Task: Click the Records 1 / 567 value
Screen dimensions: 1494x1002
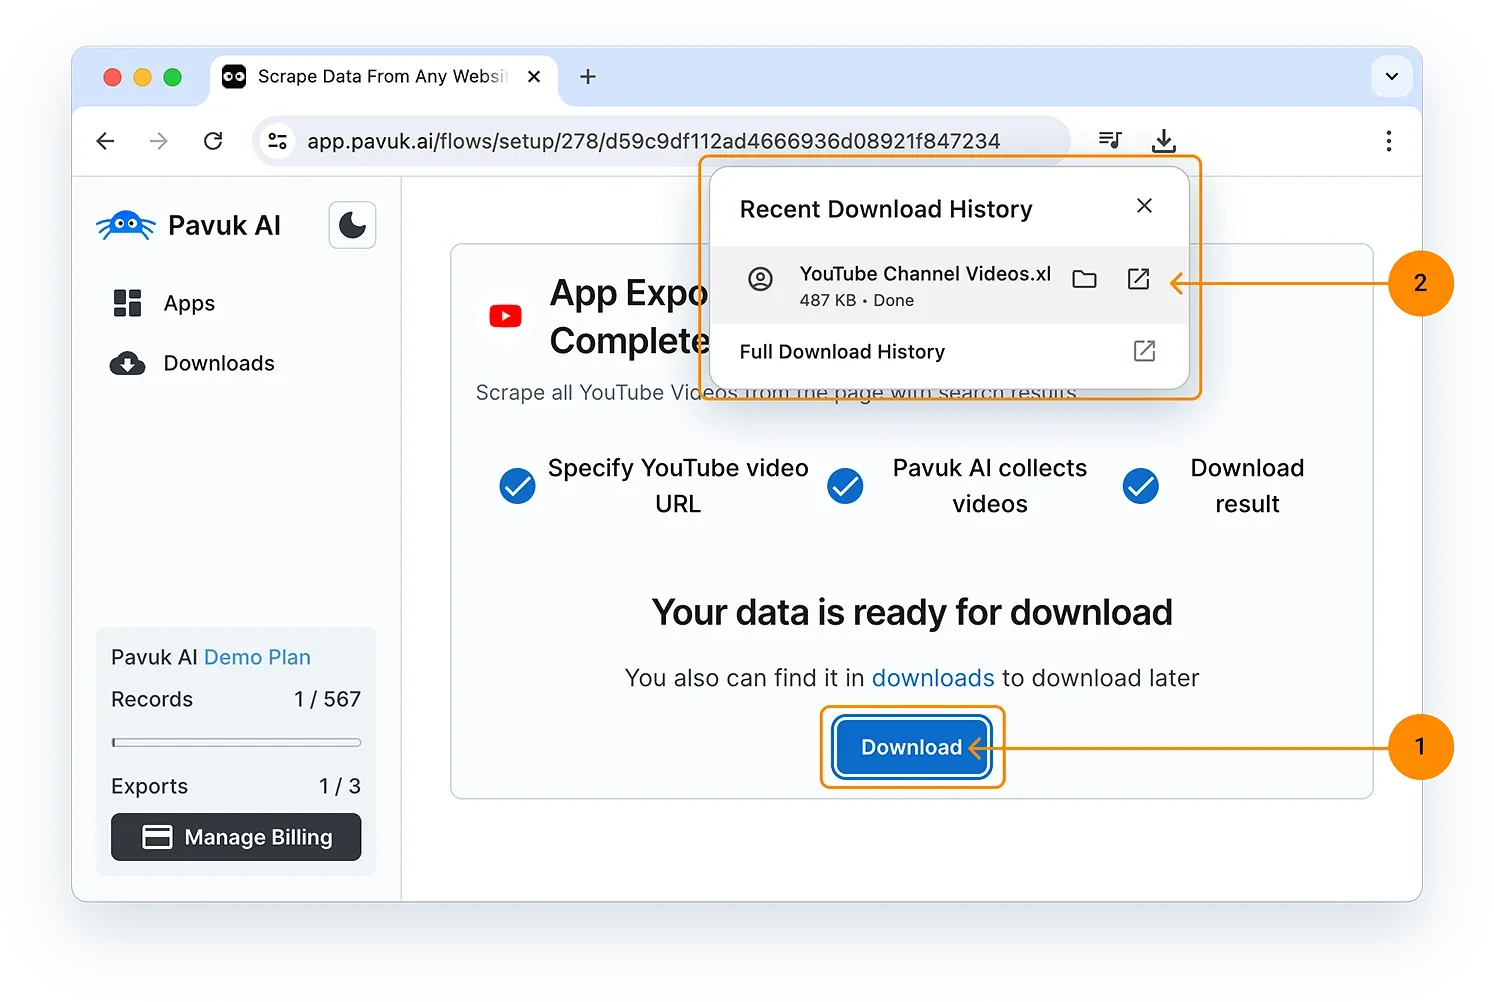Action: 327,699
